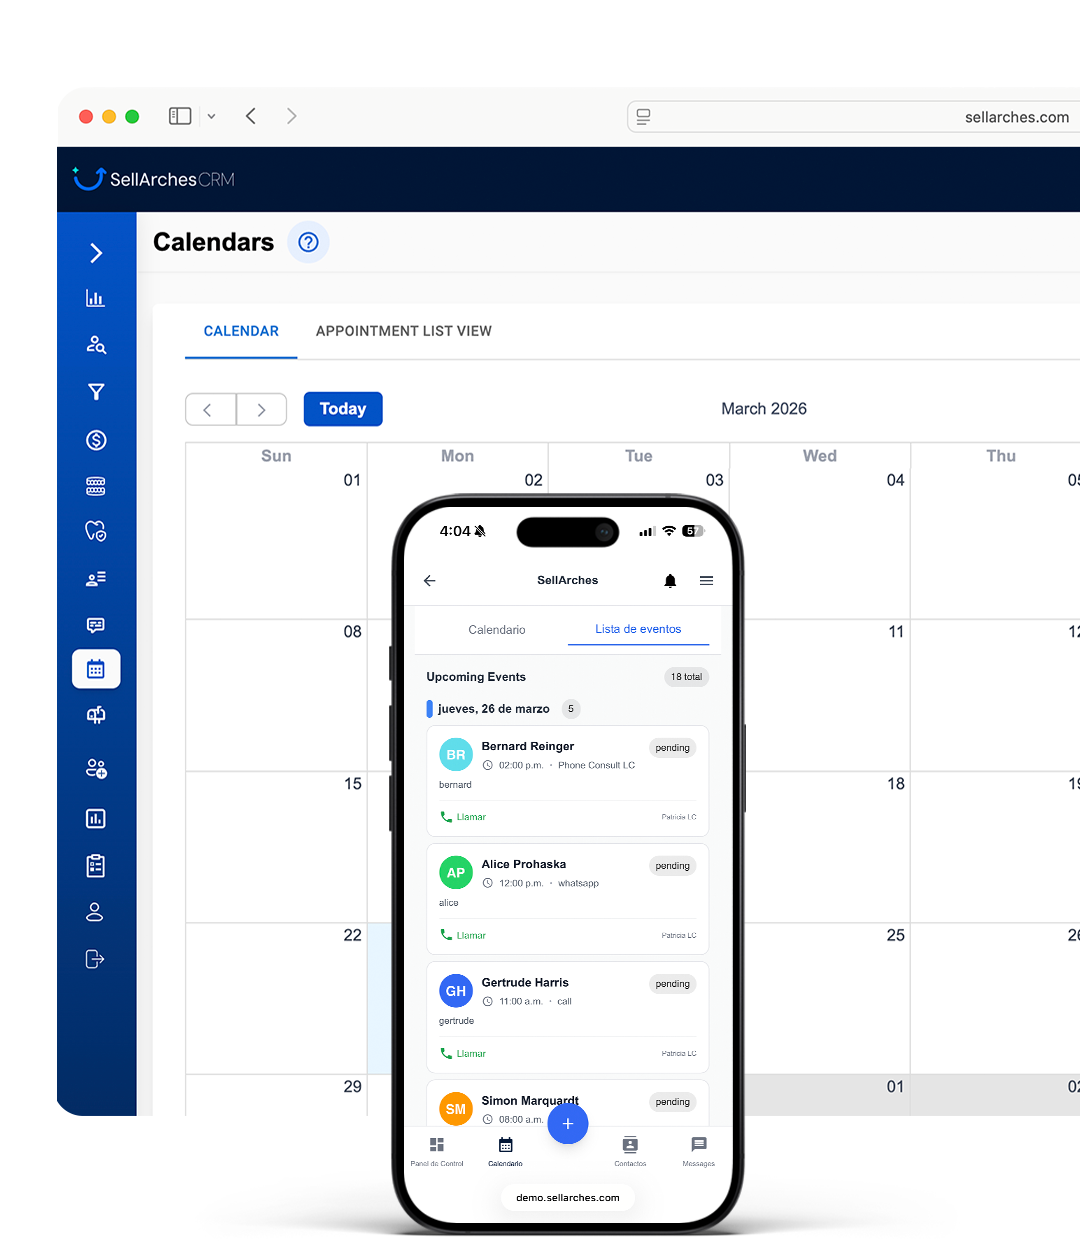Open the person list icon in sidebar

tap(96, 579)
